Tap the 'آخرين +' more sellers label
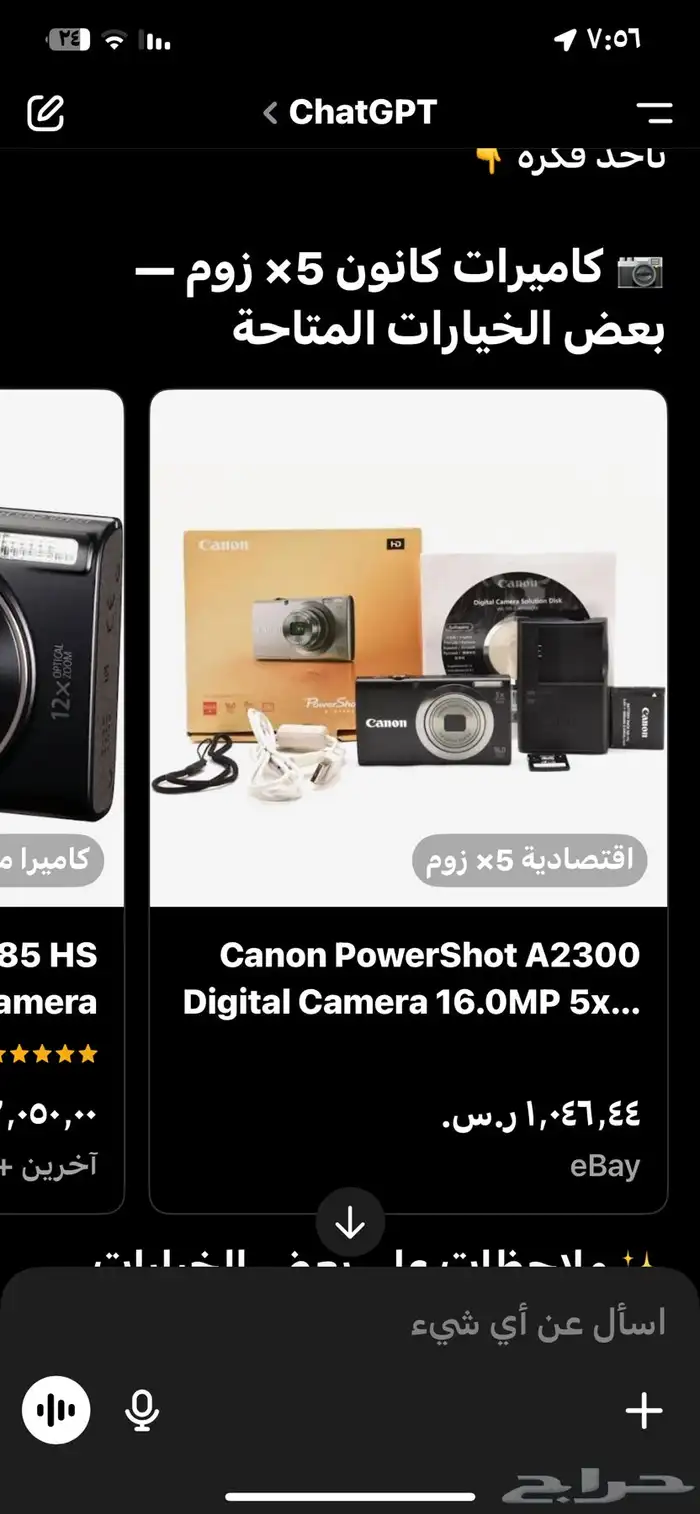 (49, 1166)
